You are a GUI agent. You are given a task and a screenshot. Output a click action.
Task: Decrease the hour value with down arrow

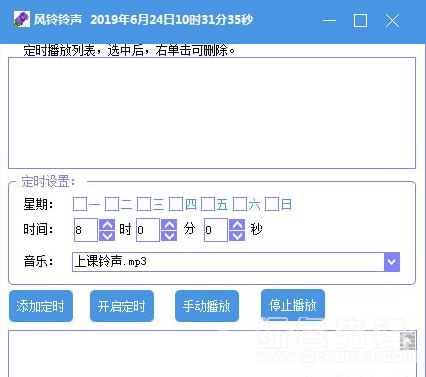107,236
